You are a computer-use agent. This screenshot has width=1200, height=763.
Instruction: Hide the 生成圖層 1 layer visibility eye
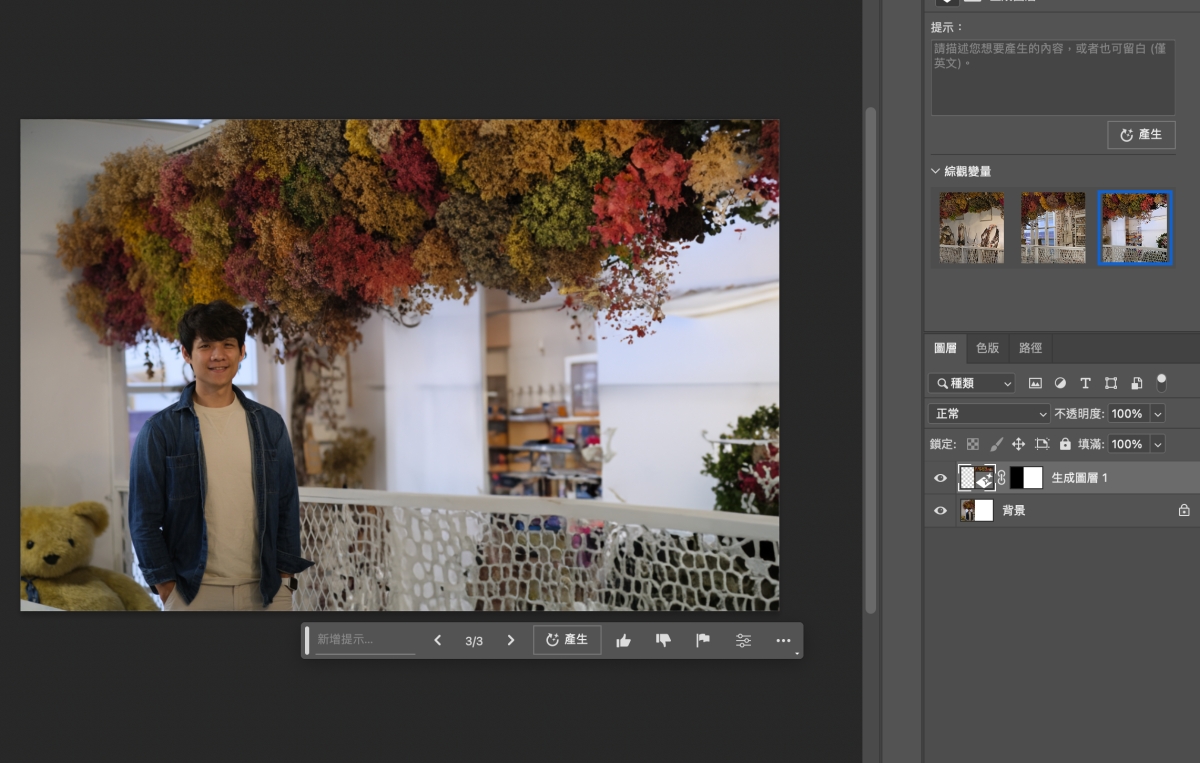940,478
